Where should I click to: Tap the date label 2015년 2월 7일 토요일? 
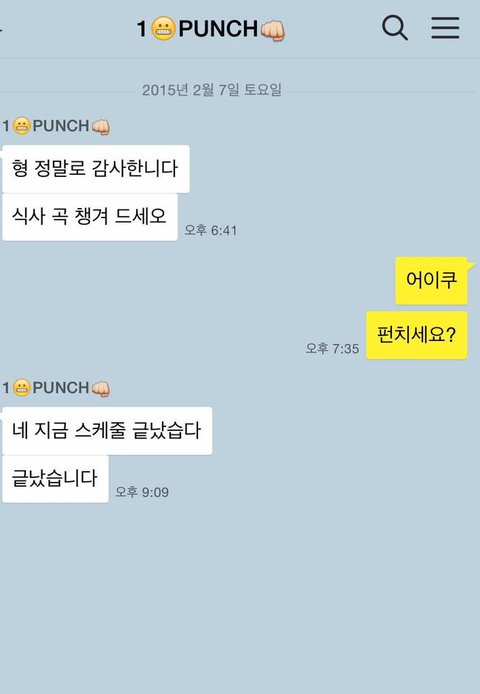(212, 90)
